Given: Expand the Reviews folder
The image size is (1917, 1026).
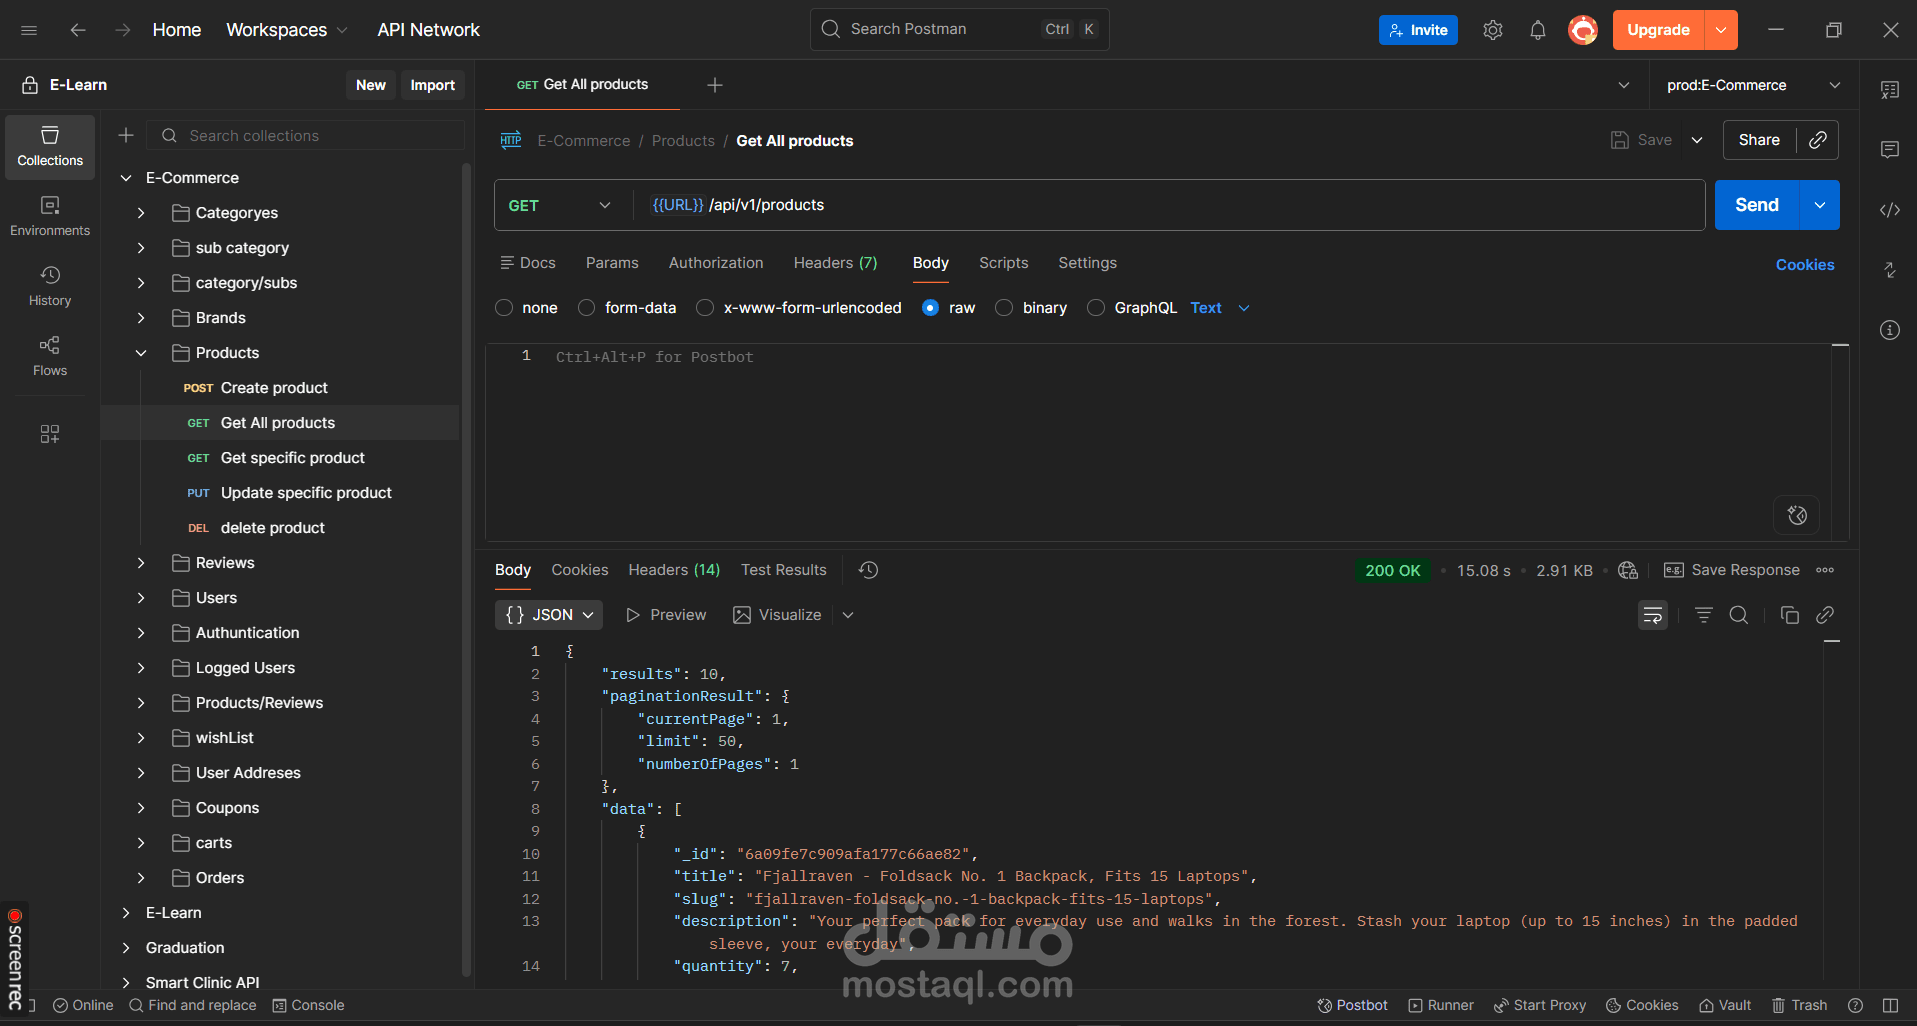Looking at the screenshot, I should 141,563.
